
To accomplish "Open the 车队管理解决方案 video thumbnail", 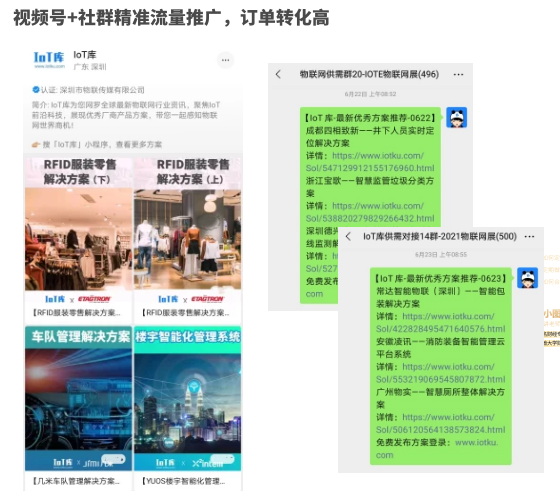I will coord(79,406).
